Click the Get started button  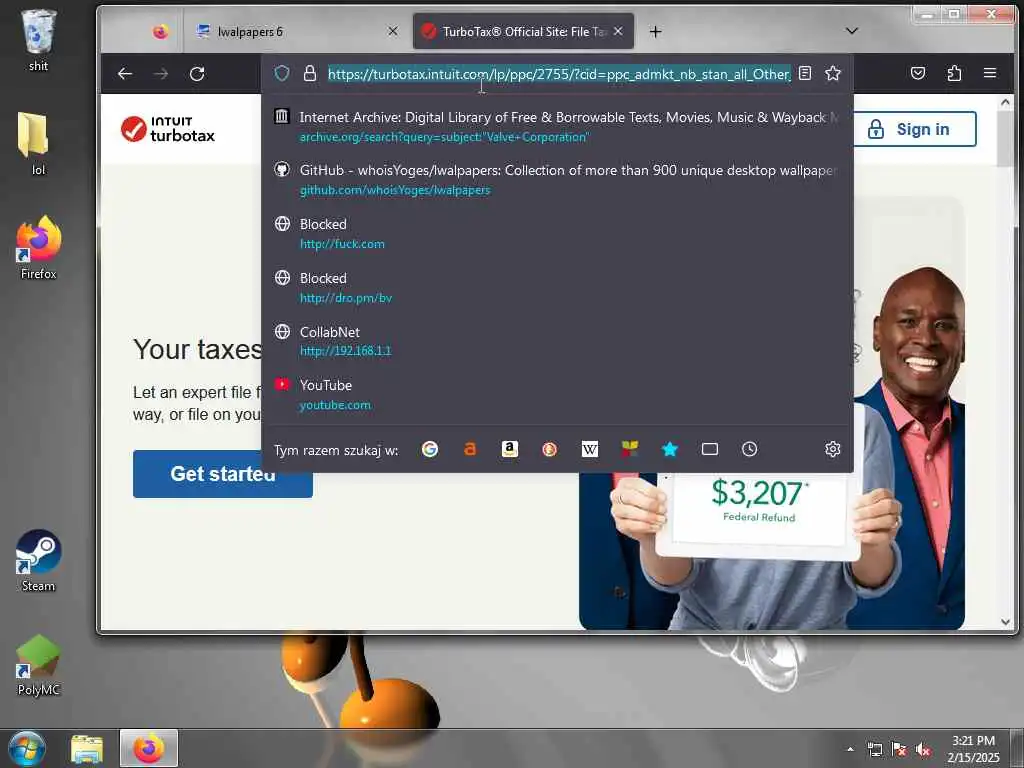pyautogui.click(x=223, y=474)
